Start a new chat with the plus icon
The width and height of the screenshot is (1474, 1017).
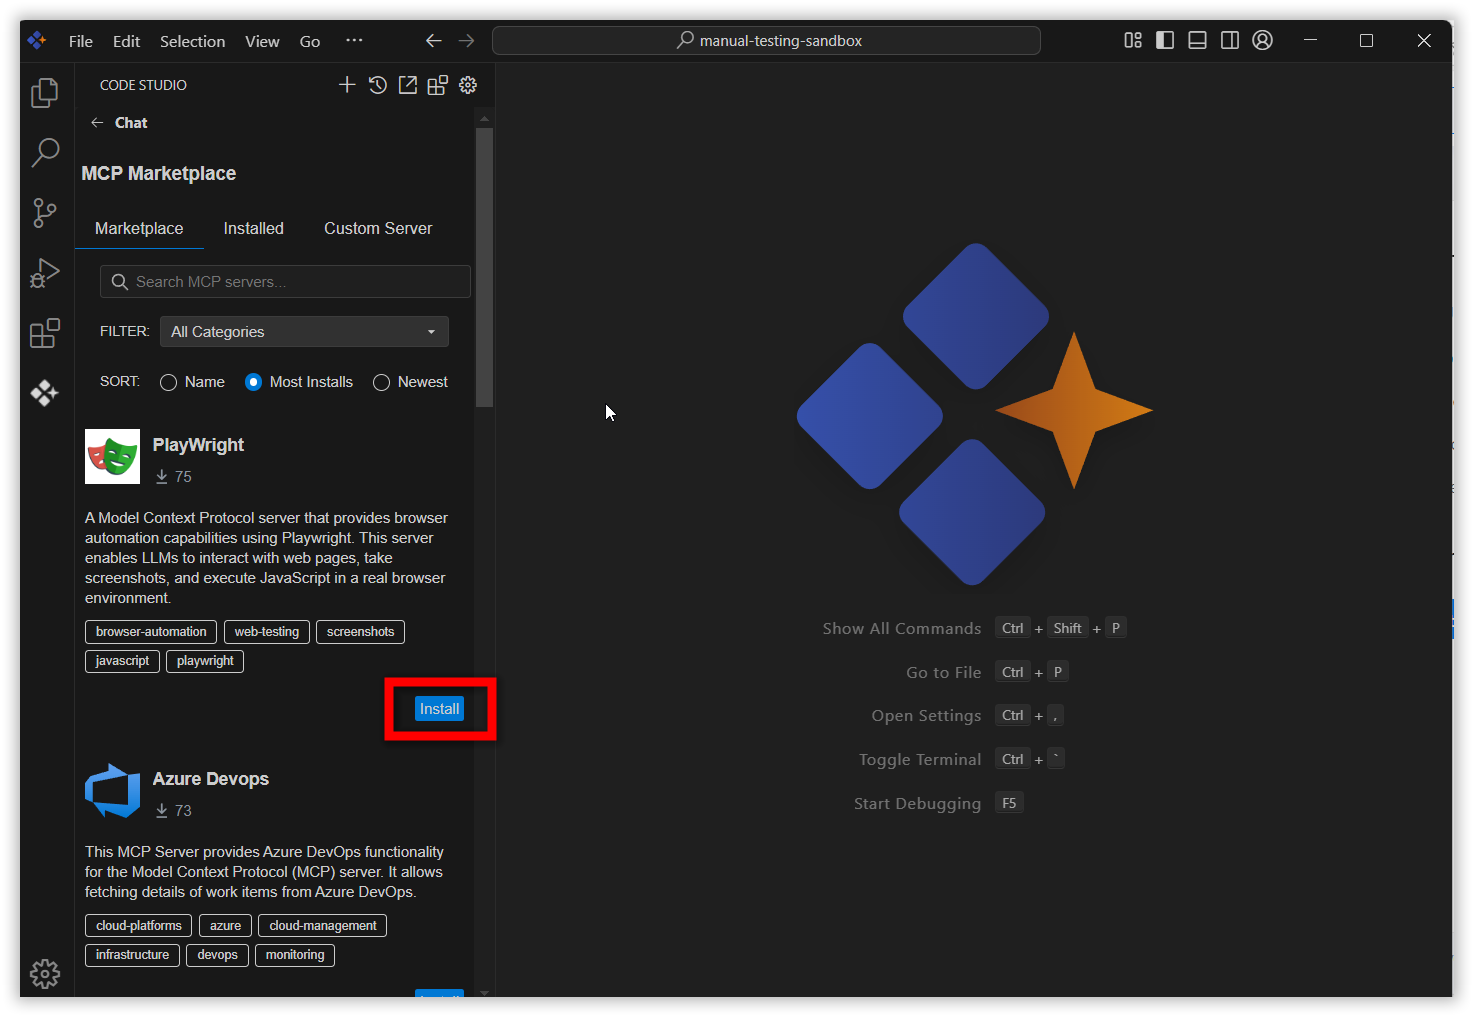coord(347,85)
